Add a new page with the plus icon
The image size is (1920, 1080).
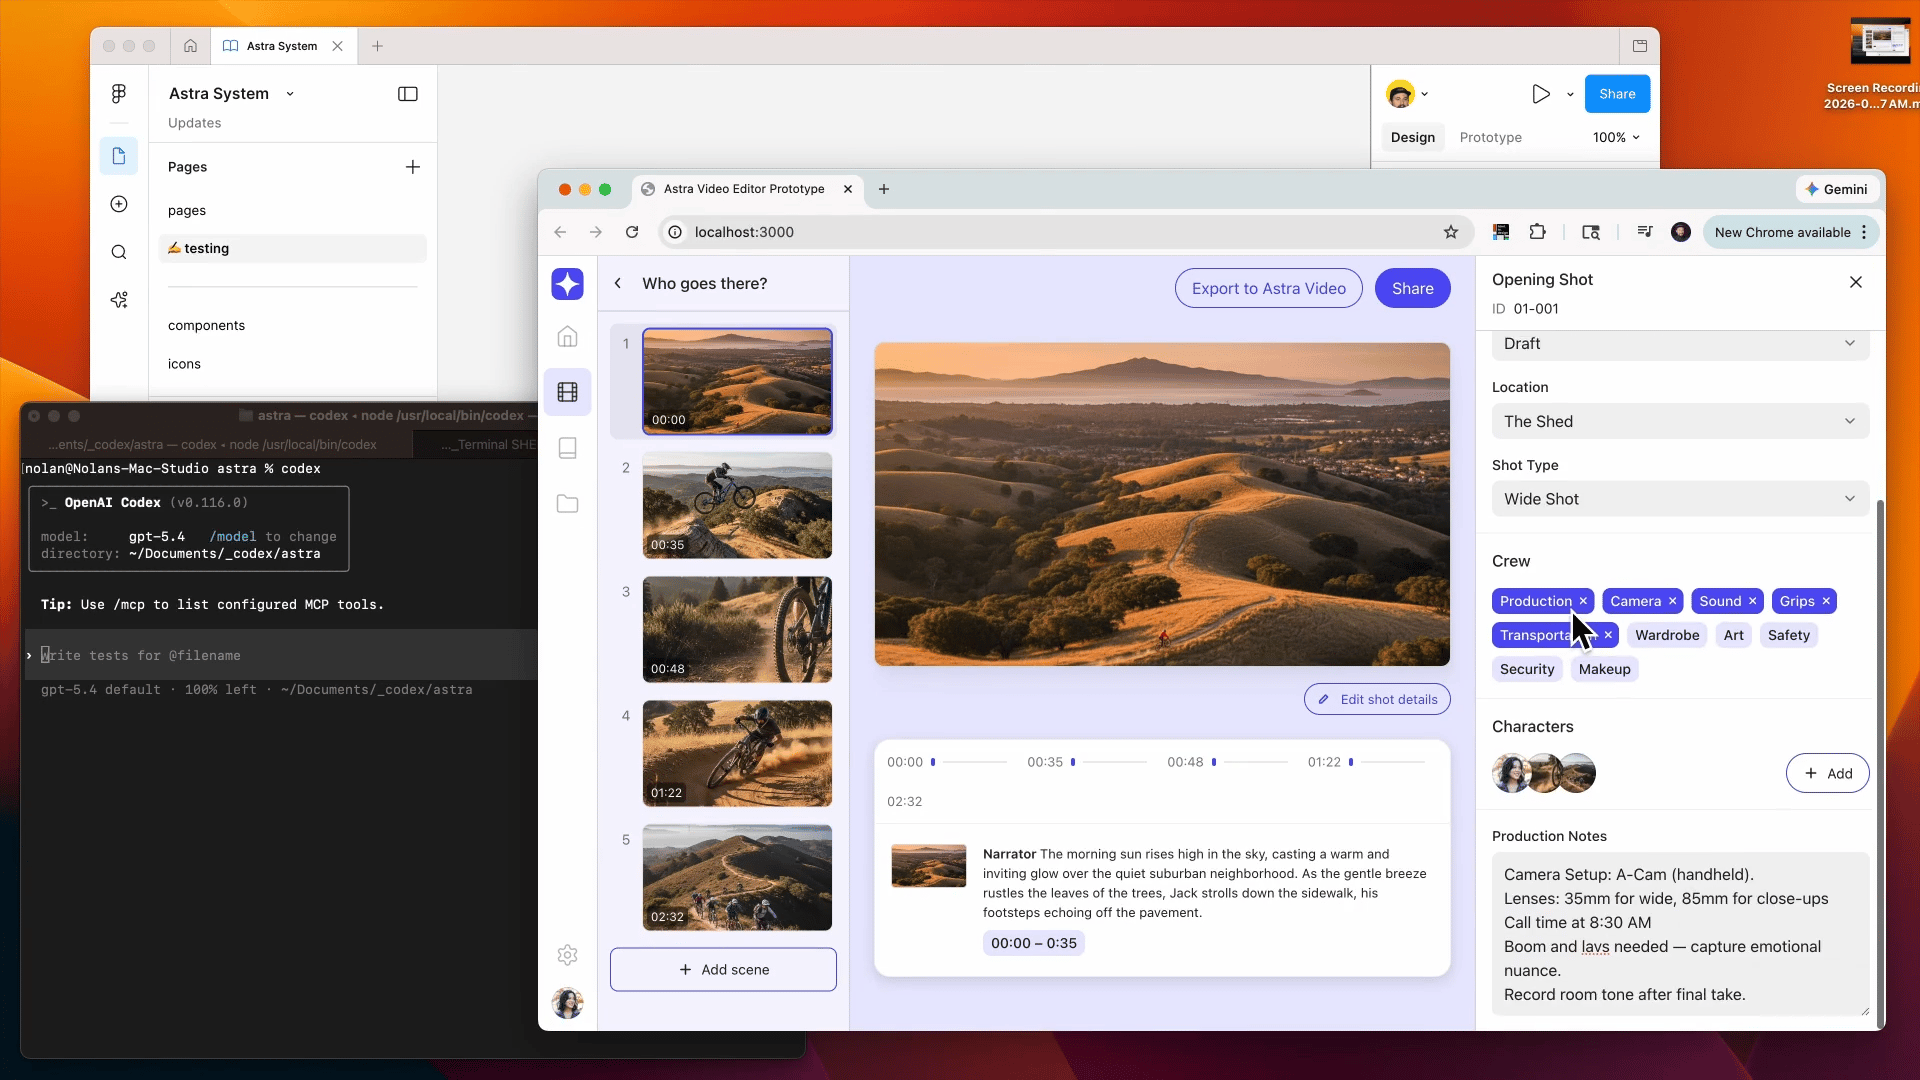click(x=412, y=167)
